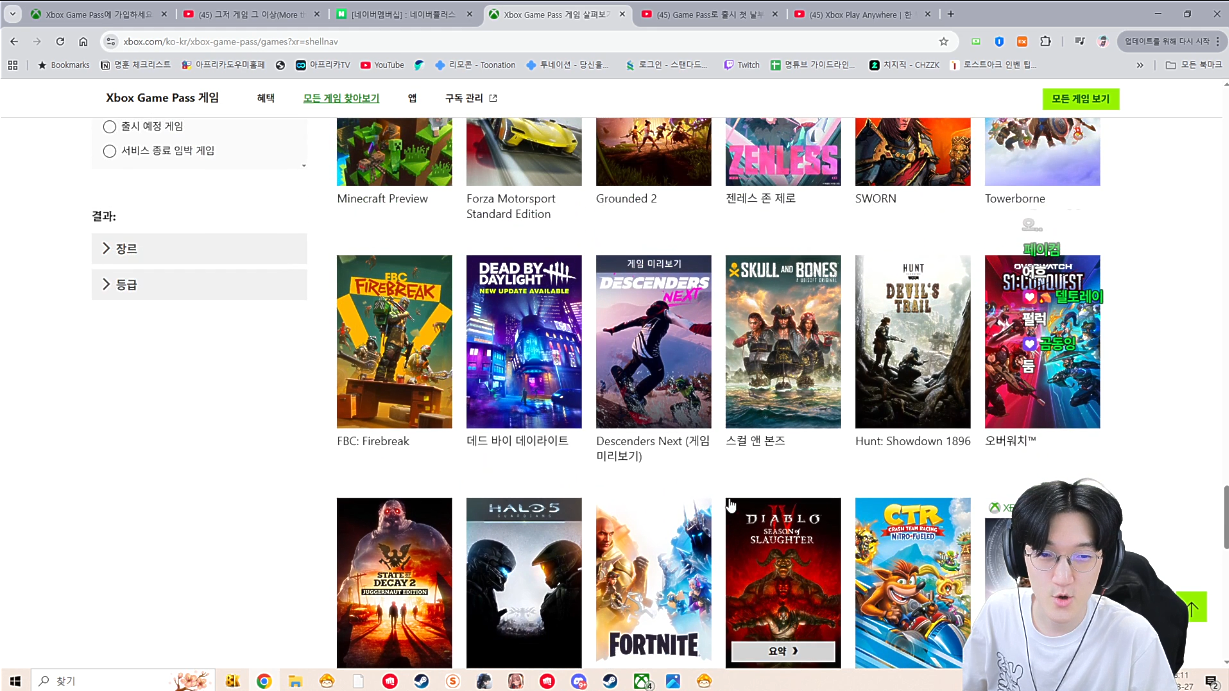Image resolution: width=1229 pixels, height=691 pixels.
Task: Open the Xbox app on the taskbar
Action: [x=642, y=681]
